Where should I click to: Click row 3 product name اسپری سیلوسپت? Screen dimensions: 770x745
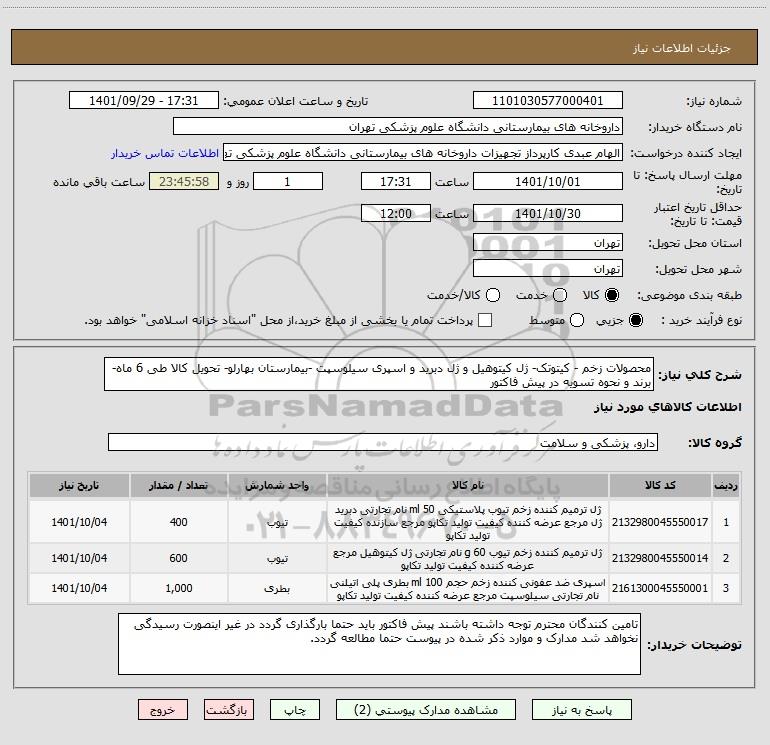(468, 589)
